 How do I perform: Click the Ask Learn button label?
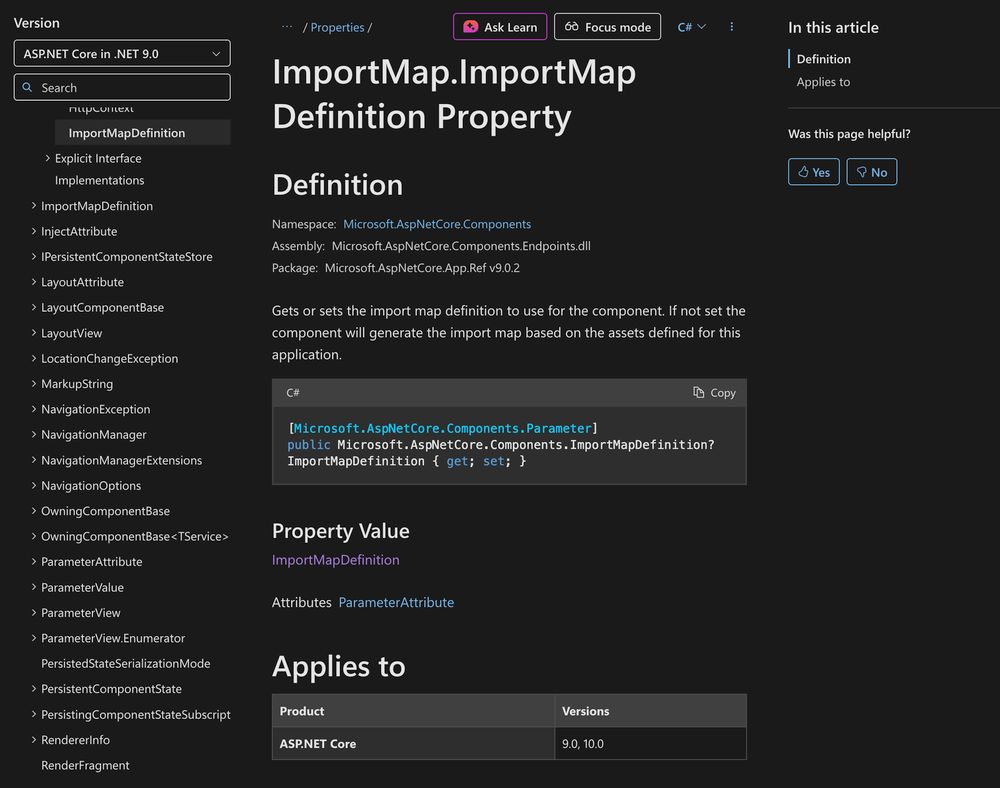(x=510, y=27)
